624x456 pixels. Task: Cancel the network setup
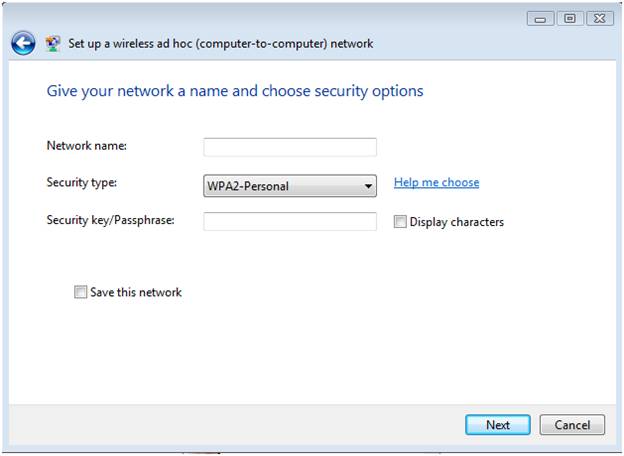click(572, 425)
